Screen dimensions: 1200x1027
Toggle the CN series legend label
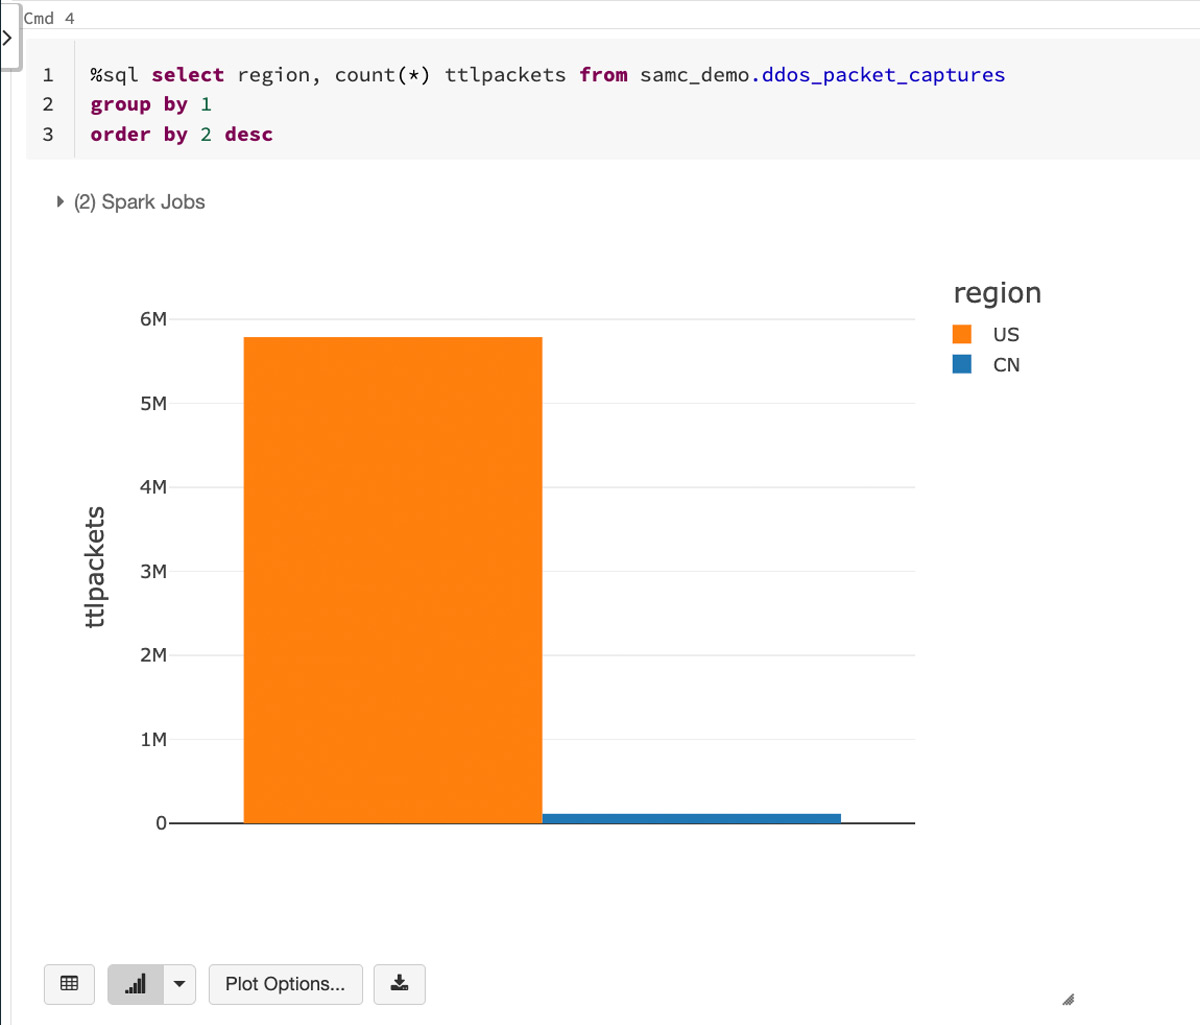[1006, 365]
